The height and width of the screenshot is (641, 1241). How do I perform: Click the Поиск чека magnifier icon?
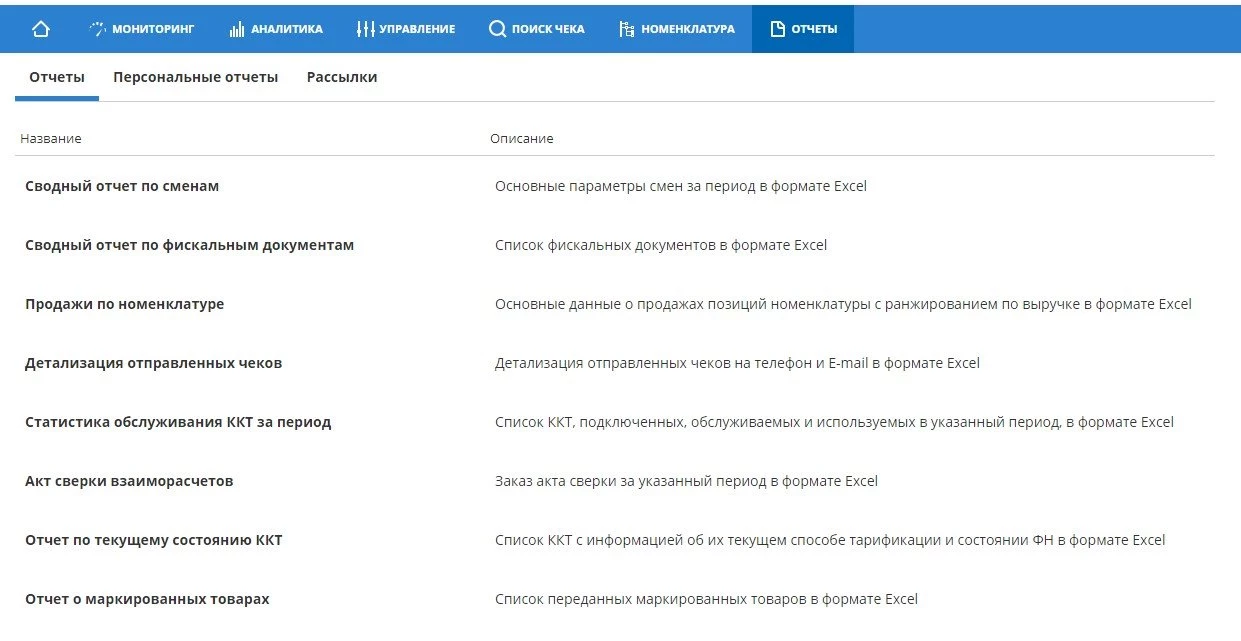click(497, 29)
